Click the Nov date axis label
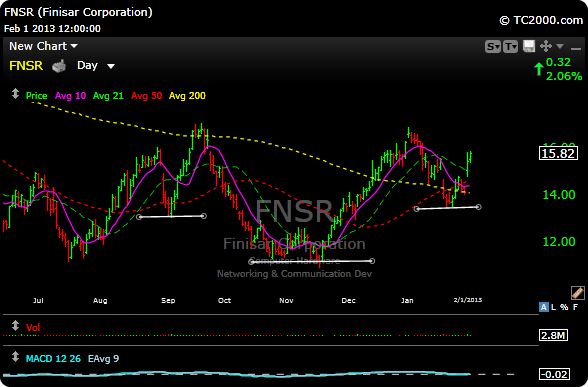This screenshot has height=387, width=588. pyautogui.click(x=286, y=300)
